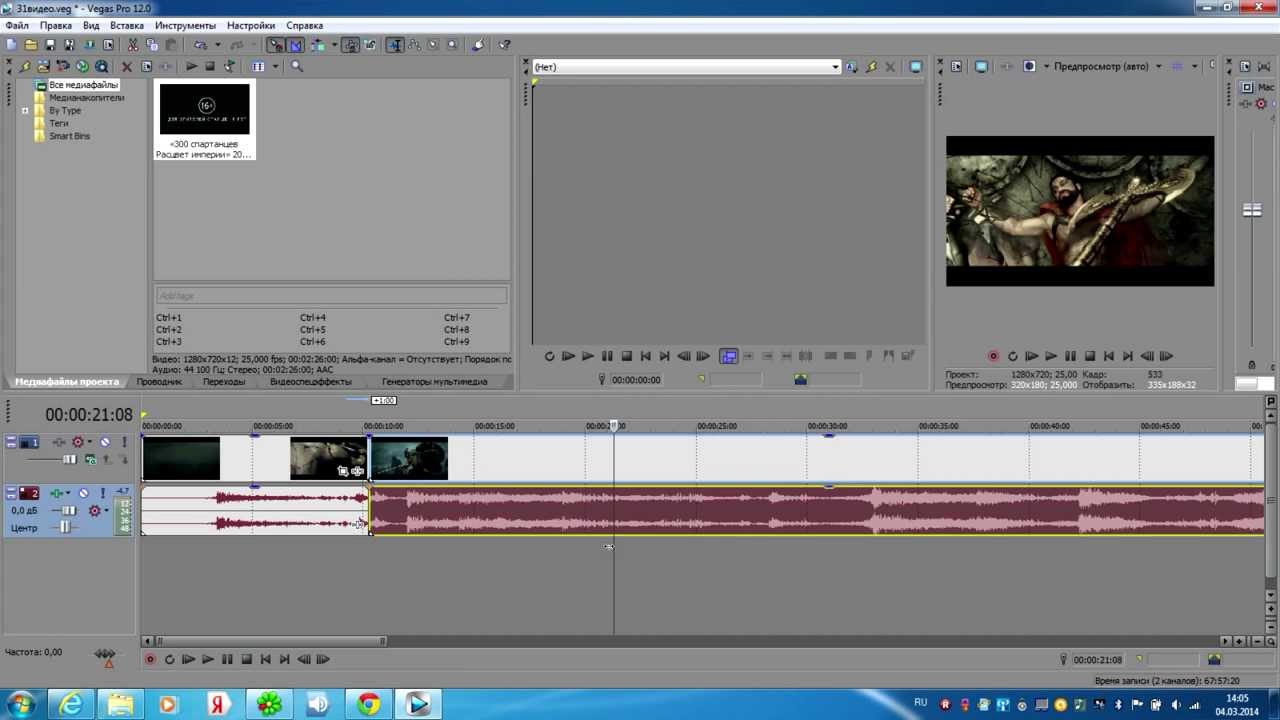Open Track FX dropdown arrow on track 1
This screenshot has height=720, width=1280.
(x=90, y=442)
